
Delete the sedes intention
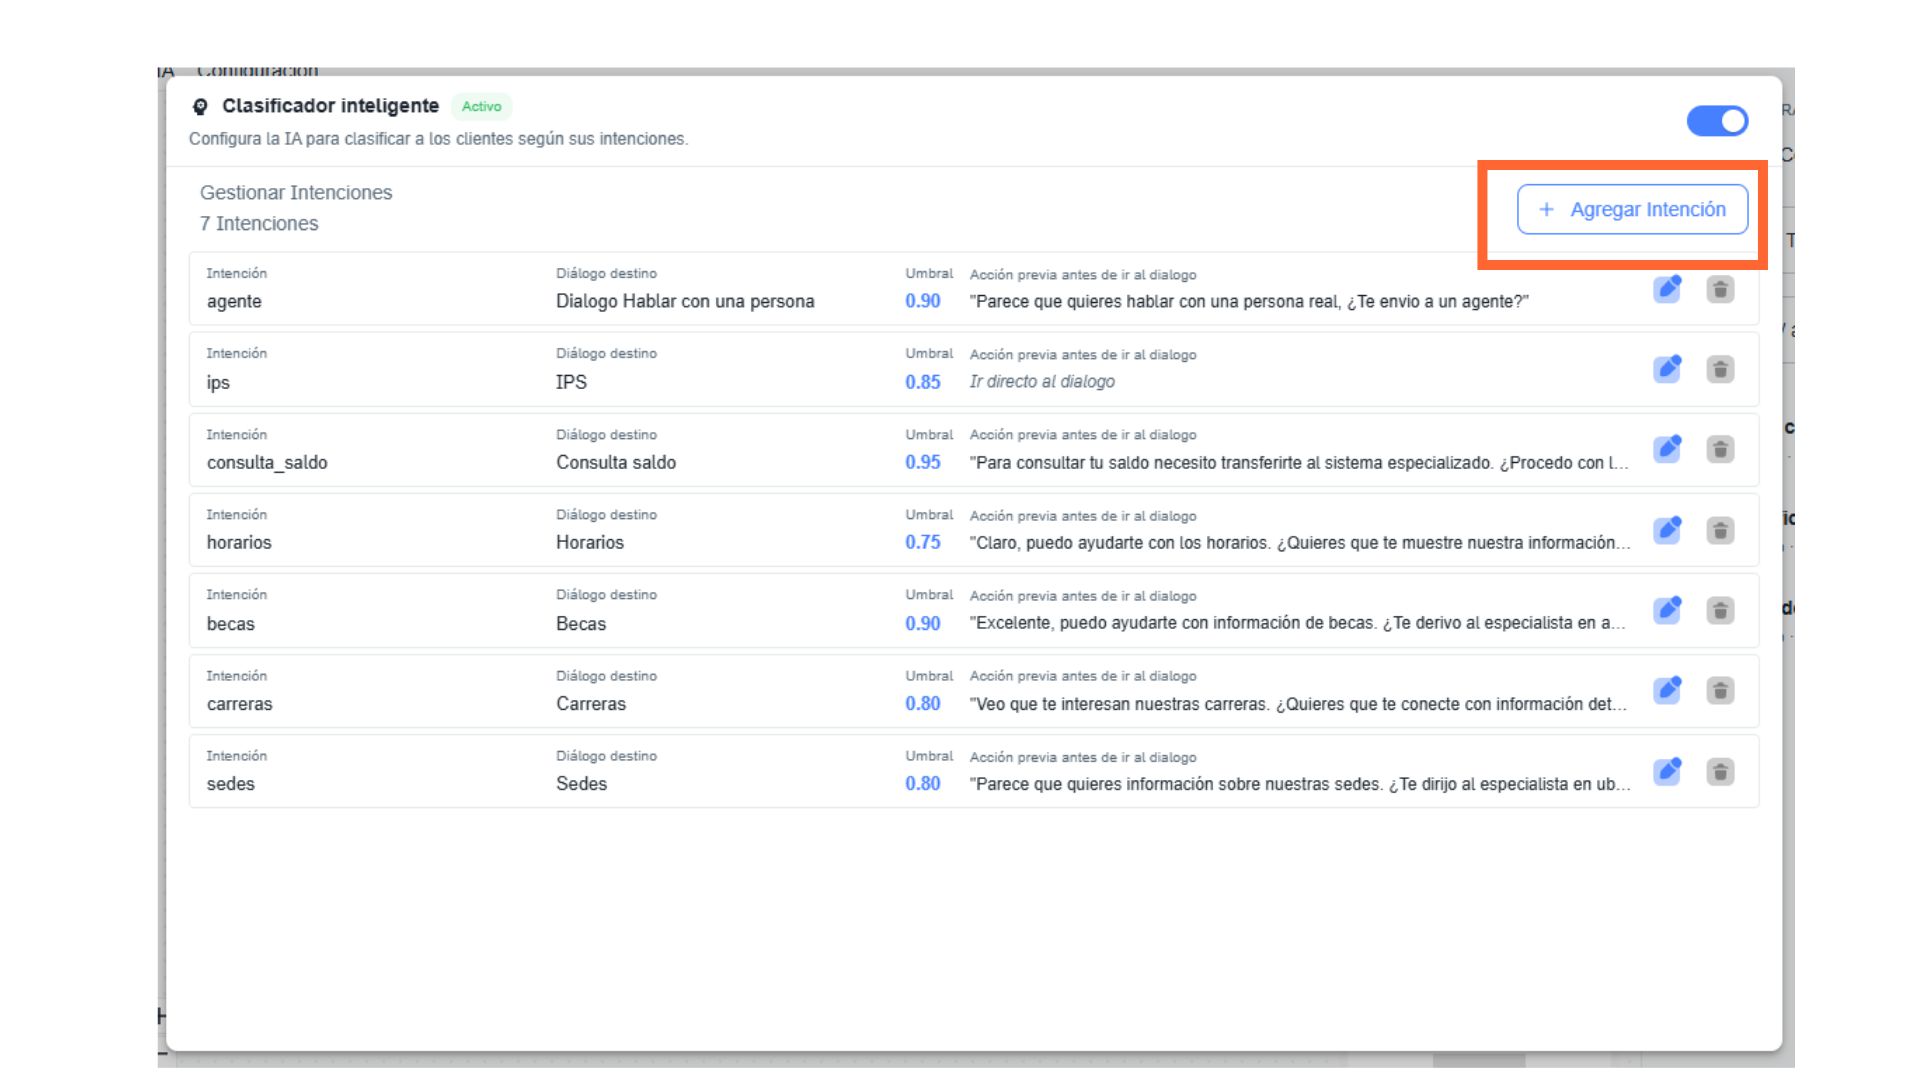tap(1720, 771)
